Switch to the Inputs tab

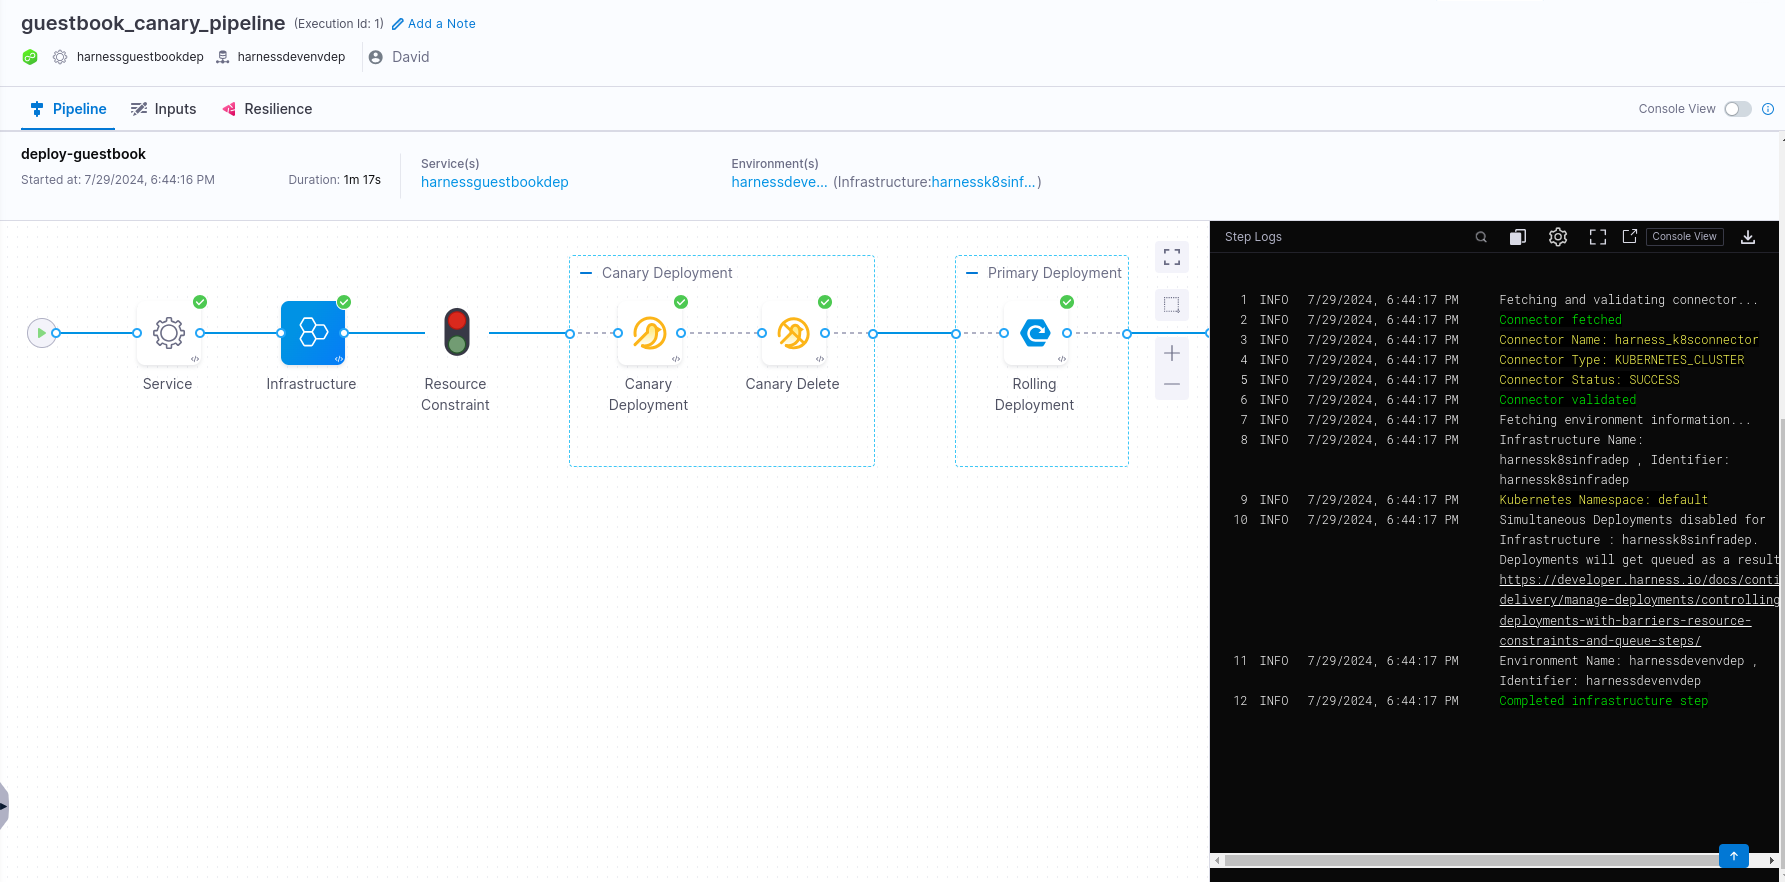pyautogui.click(x=164, y=109)
